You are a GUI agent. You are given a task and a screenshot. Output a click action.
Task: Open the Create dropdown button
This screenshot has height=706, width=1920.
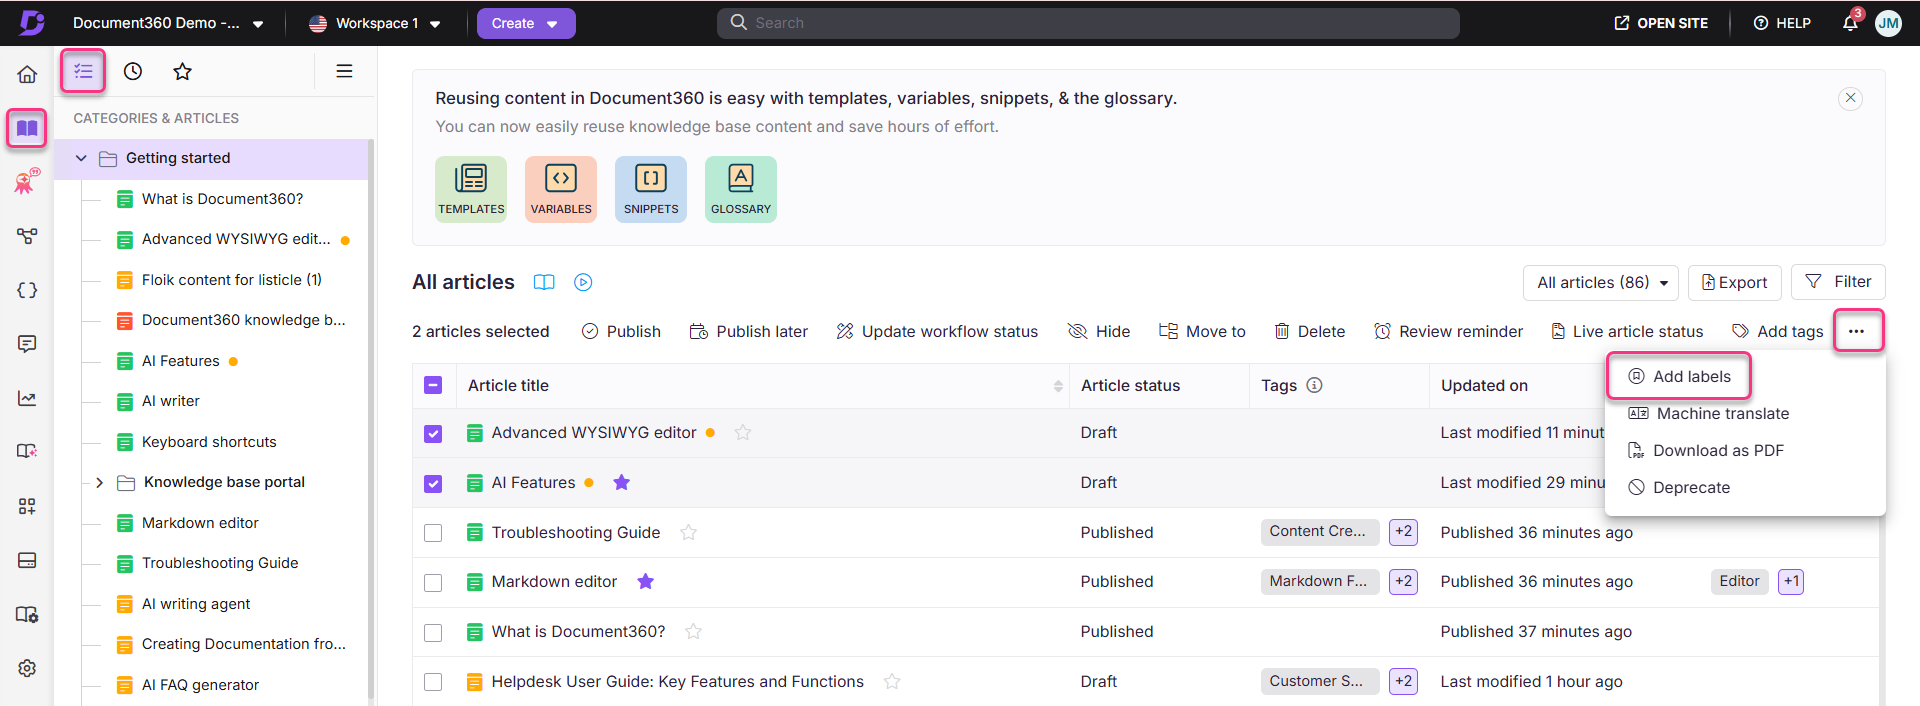coord(526,23)
